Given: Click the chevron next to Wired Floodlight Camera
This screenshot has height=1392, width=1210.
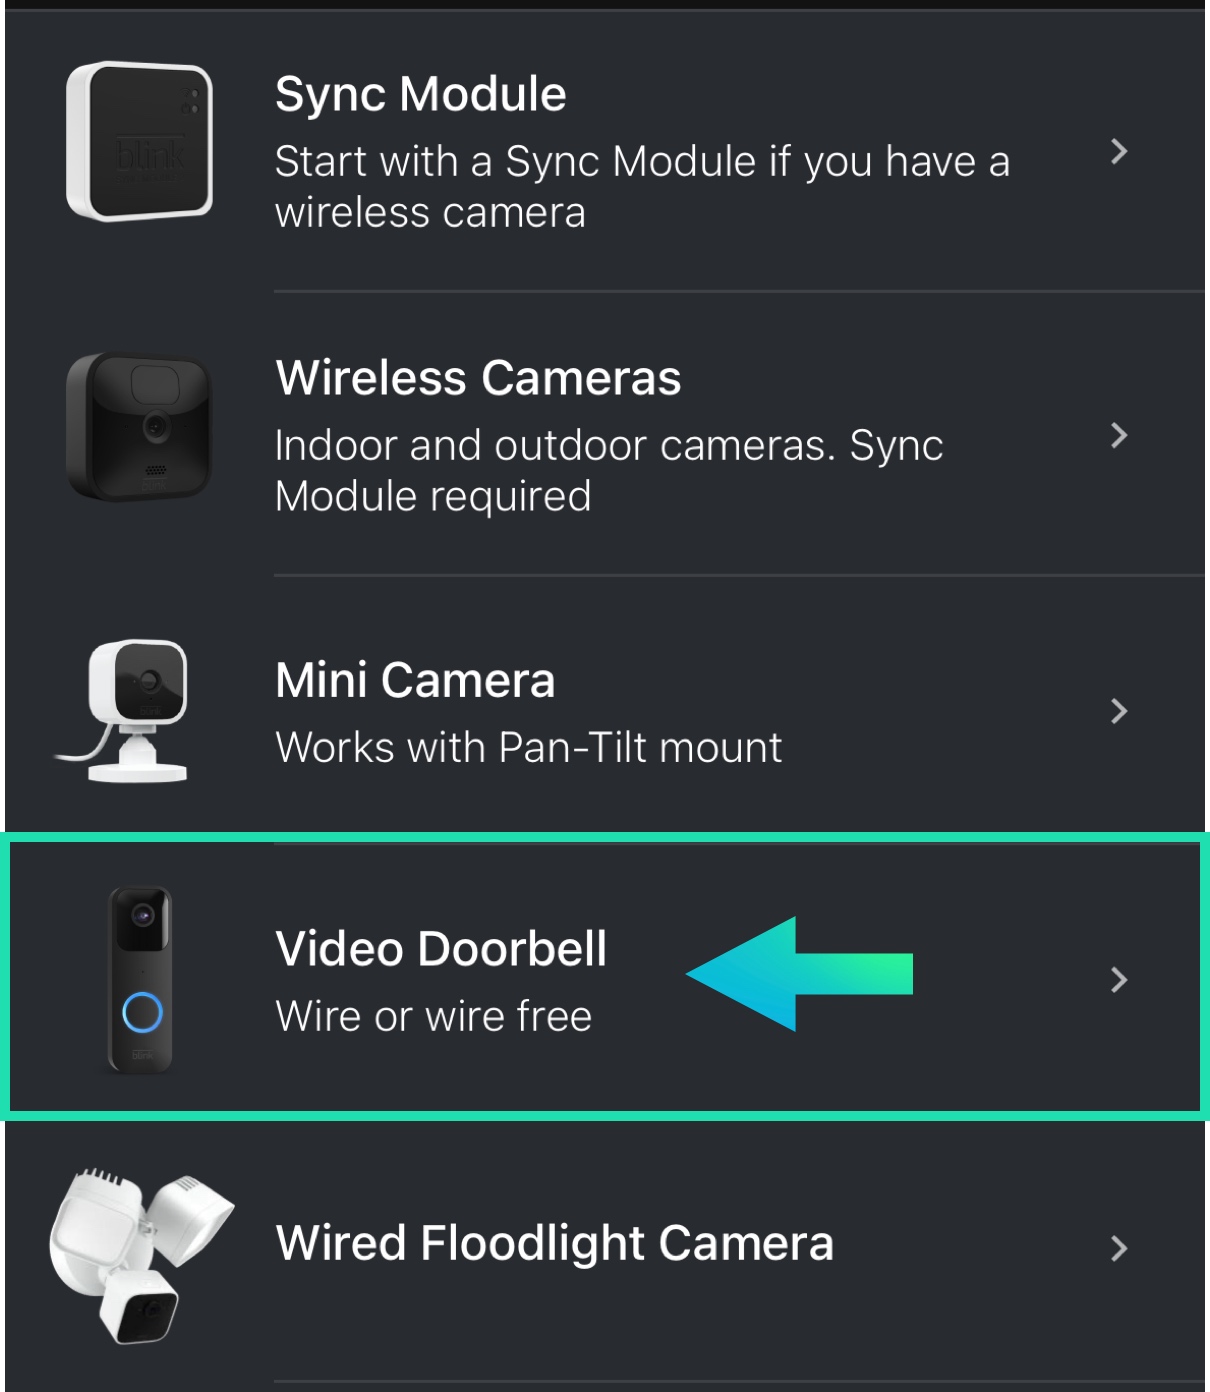Looking at the screenshot, I should point(1119,1248).
